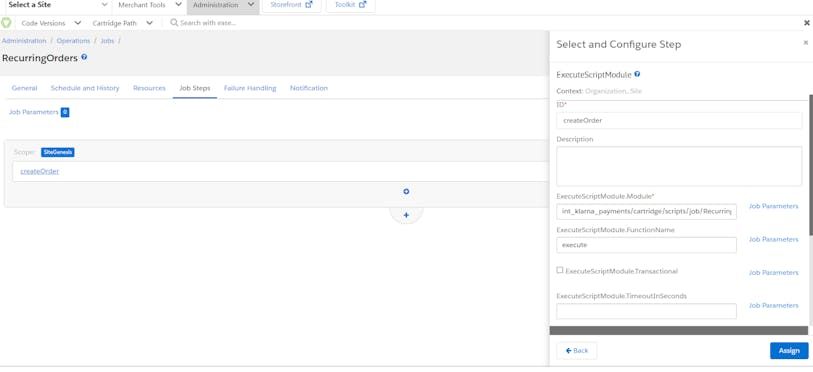Open the Toolkit link
The width and height of the screenshot is (813, 372).
[x=351, y=5]
